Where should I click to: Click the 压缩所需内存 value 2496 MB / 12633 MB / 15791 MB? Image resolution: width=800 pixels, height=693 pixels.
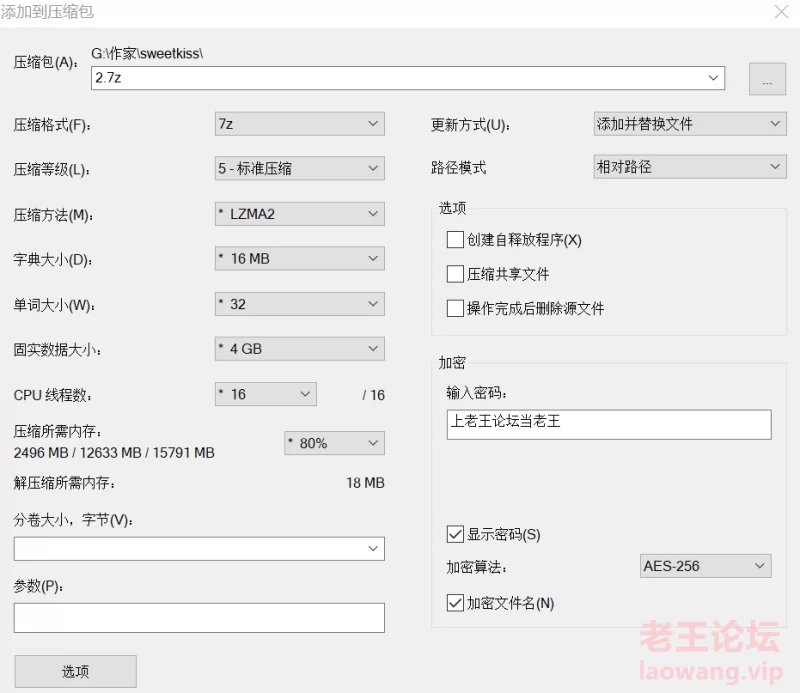click(114, 453)
